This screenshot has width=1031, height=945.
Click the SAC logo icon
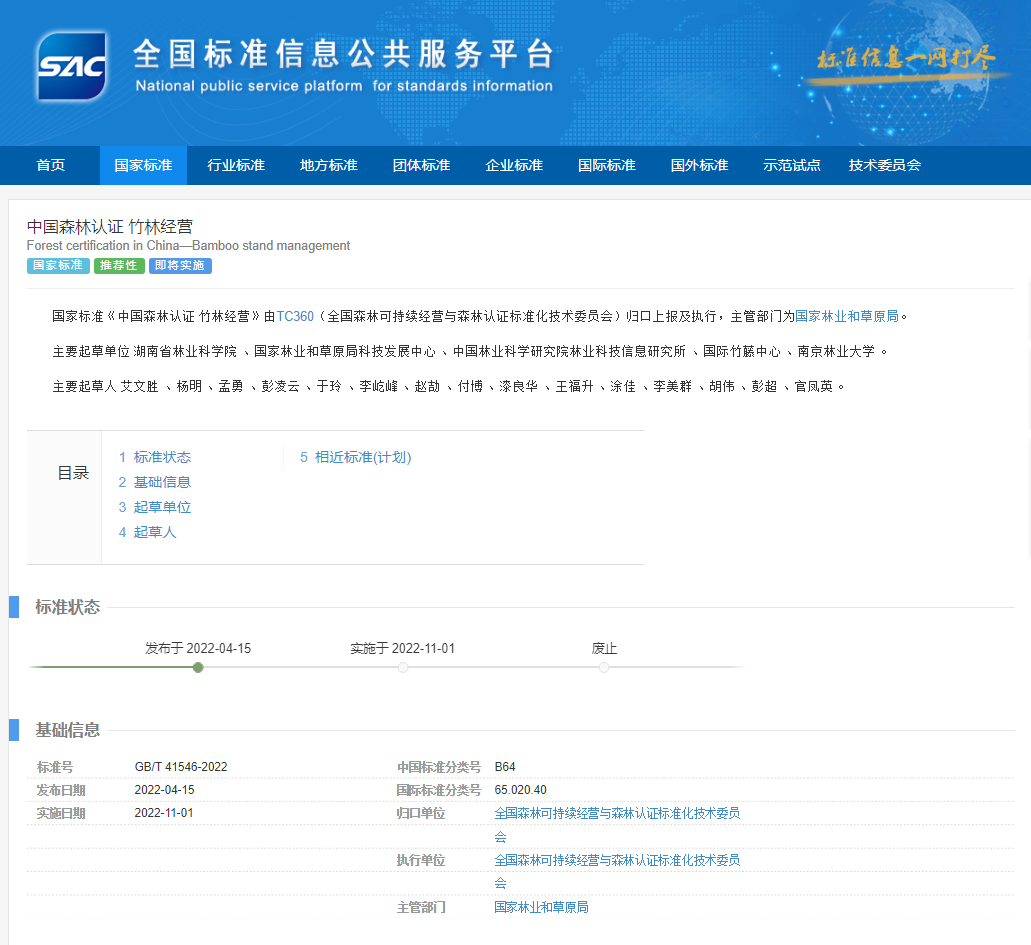71,66
